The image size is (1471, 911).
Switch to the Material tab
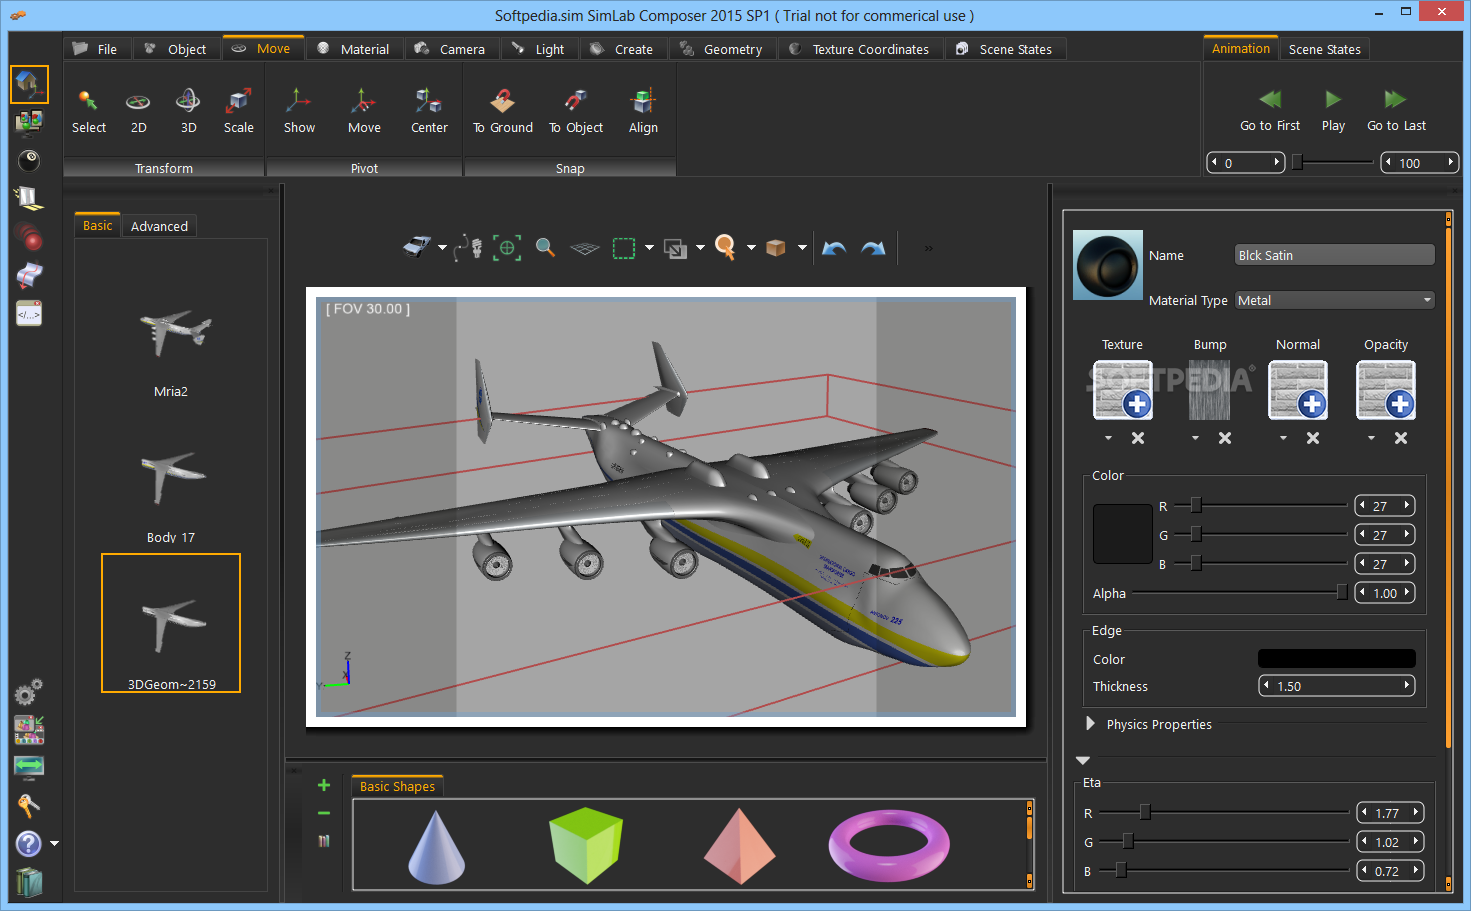(x=354, y=49)
